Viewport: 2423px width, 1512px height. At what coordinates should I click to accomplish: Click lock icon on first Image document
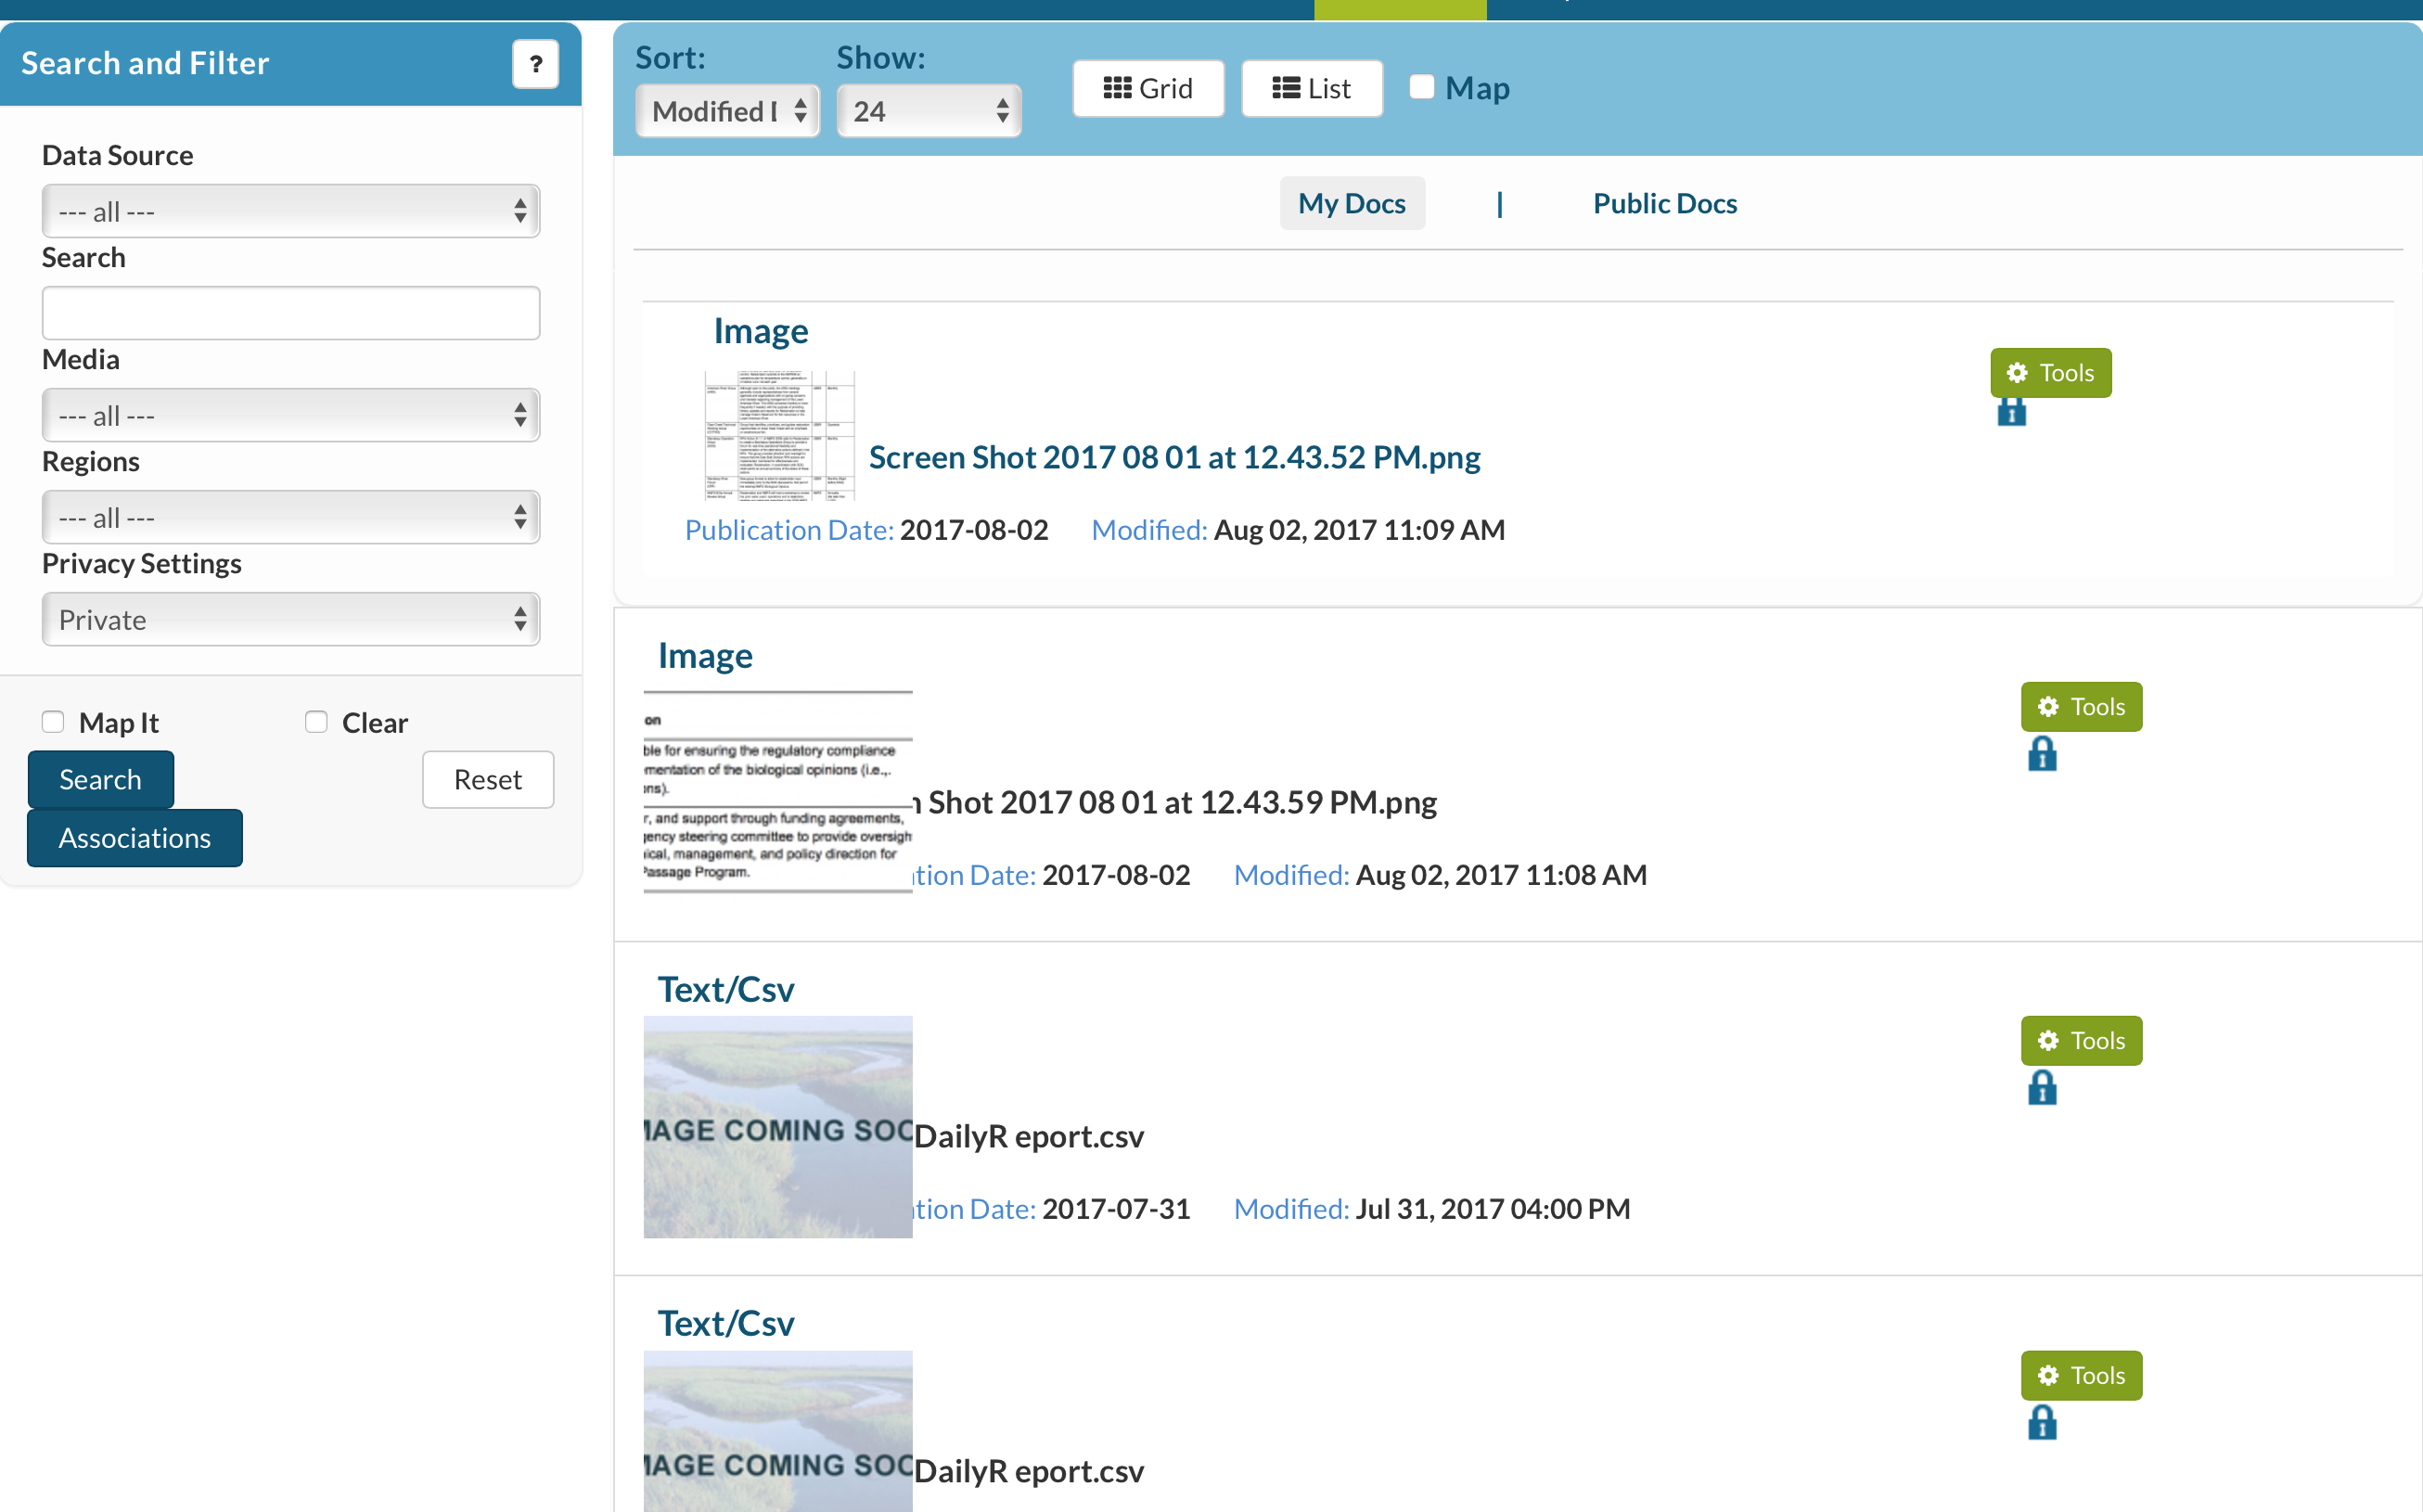[2011, 412]
